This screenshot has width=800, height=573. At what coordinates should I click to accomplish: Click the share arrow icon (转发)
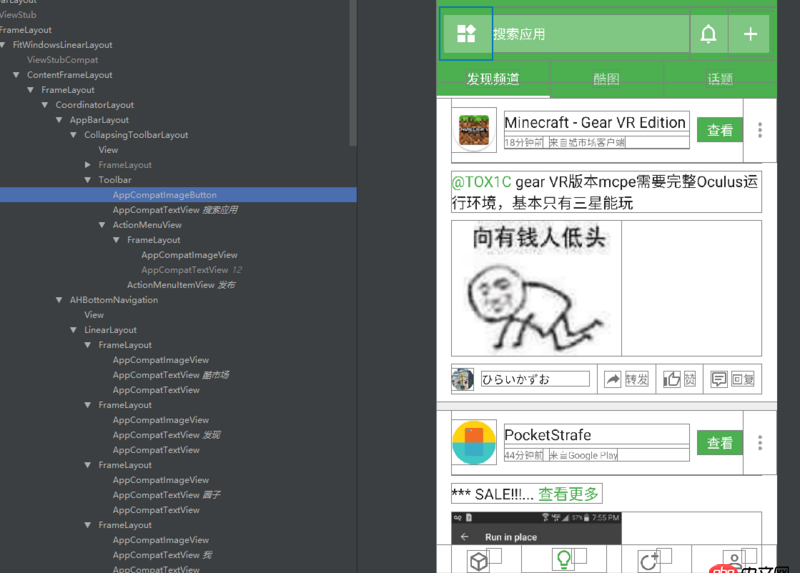[612, 379]
